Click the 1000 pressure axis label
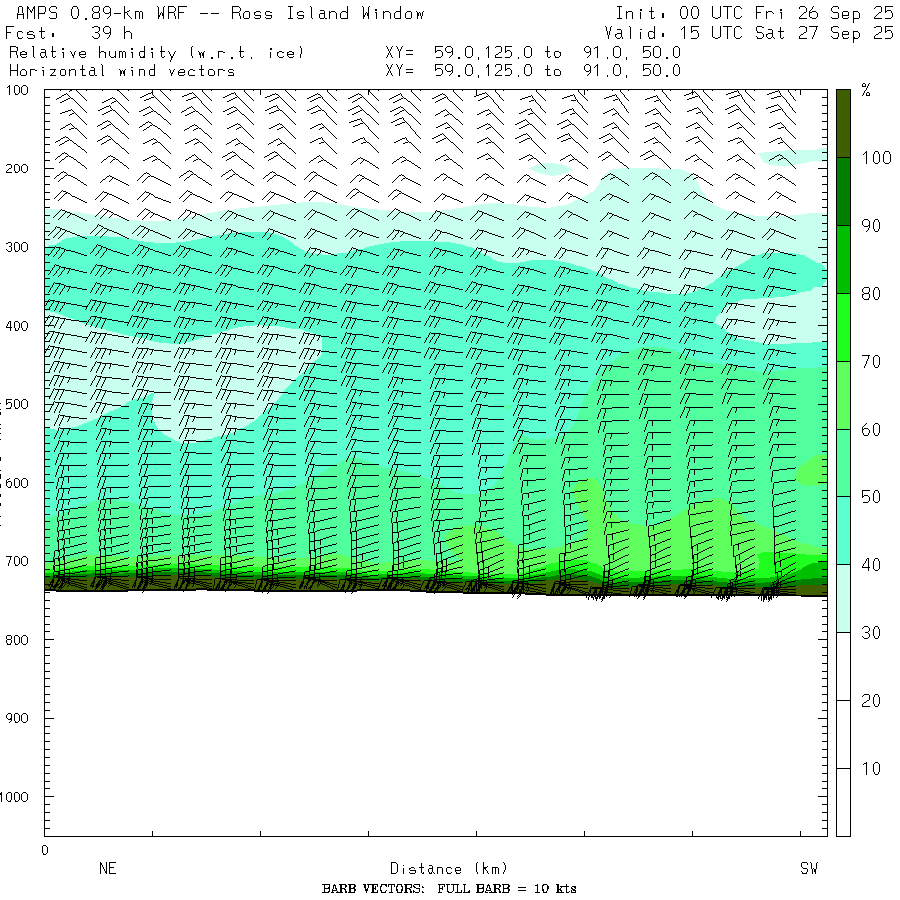 point(14,797)
